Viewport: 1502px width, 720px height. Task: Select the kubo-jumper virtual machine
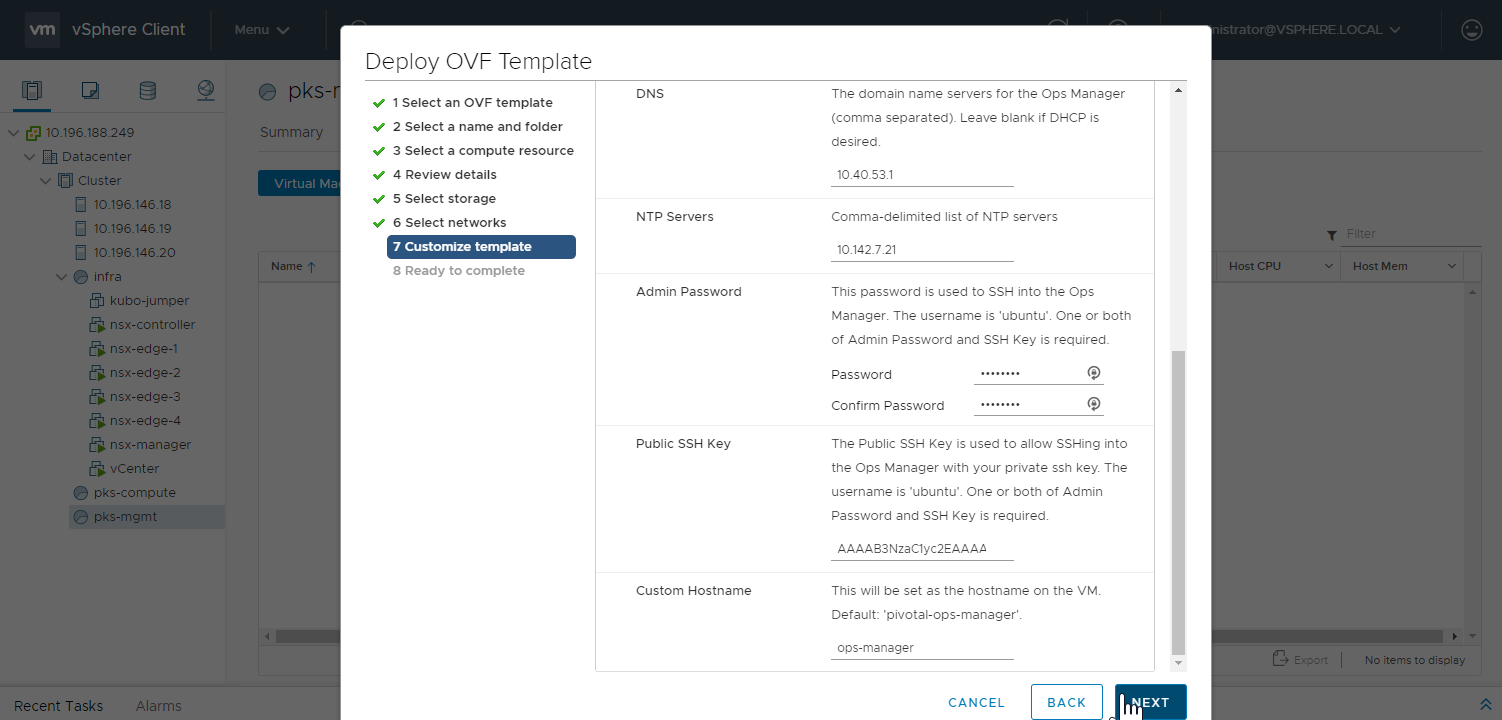click(x=149, y=300)
